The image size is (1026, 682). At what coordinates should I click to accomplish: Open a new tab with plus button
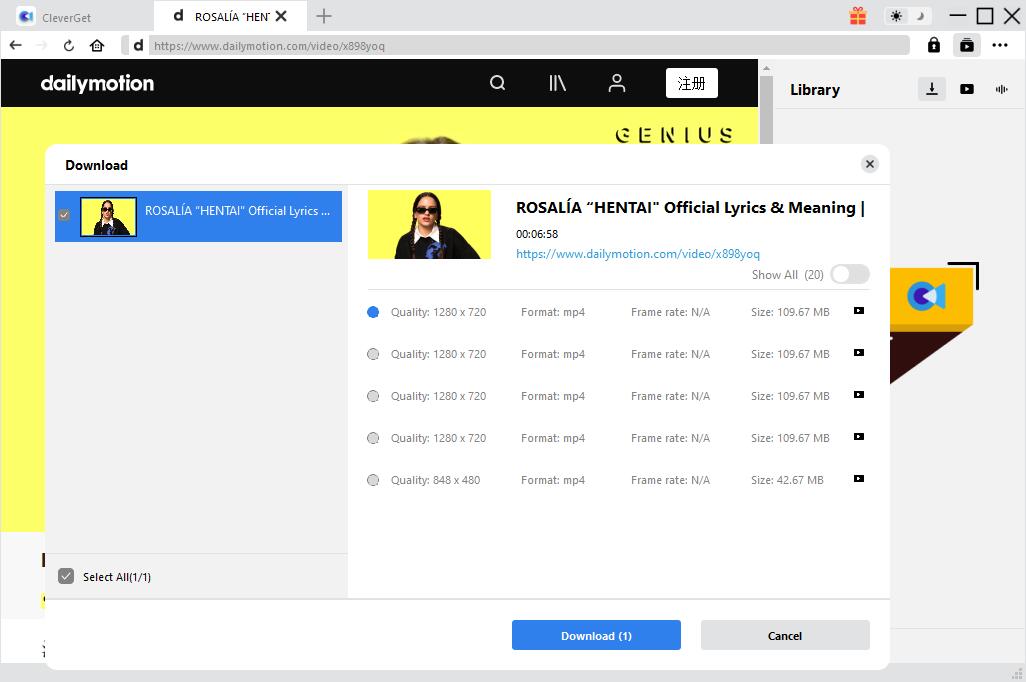click(x=324, y=16)
